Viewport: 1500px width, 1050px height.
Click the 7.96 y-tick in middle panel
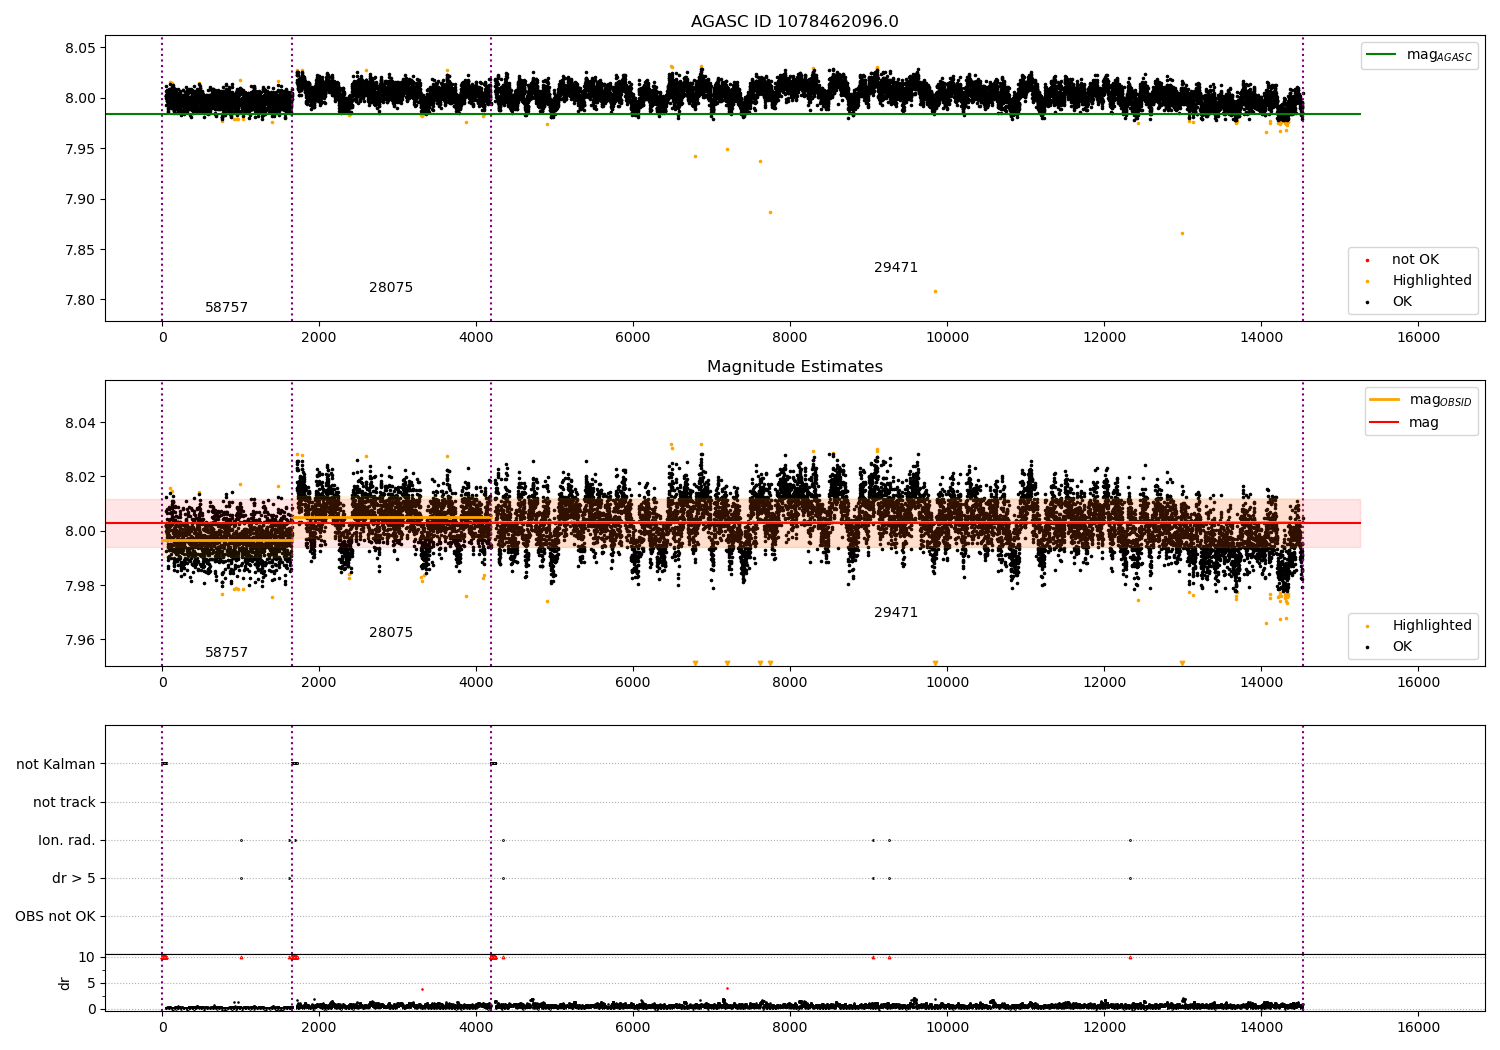click(x=80, y=641)
